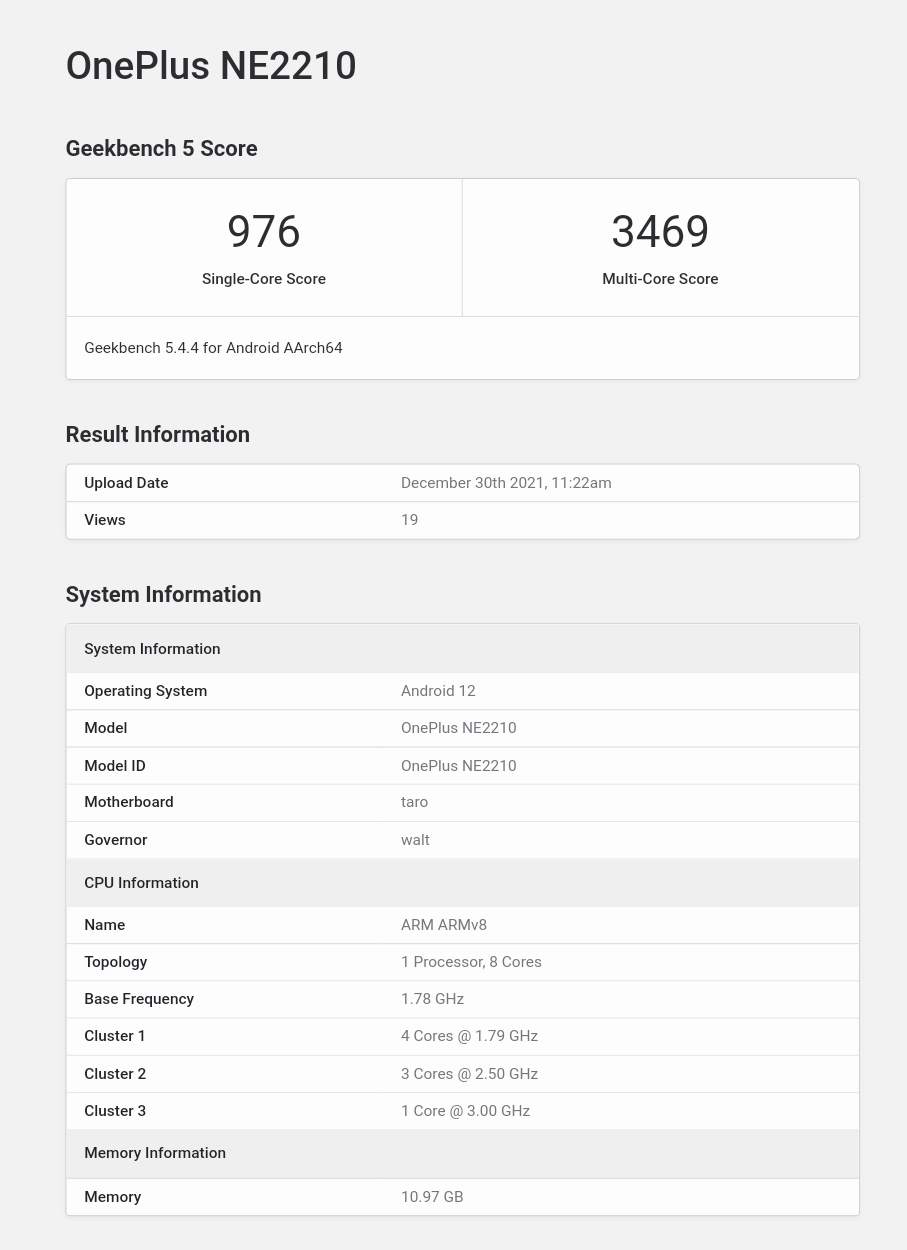Click the "Topology" row label
Viewport: 907px width, 1250px height.
click(116, 962)
